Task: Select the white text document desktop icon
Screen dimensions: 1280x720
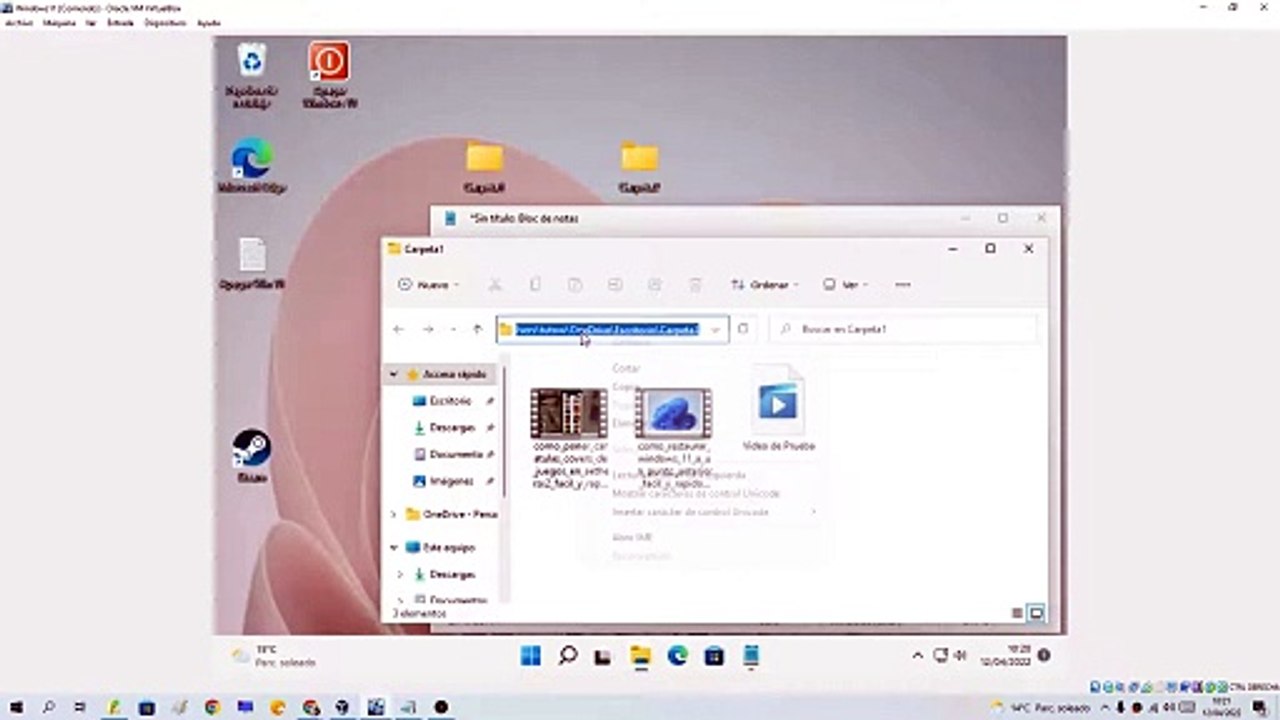Action: (252, 264)
